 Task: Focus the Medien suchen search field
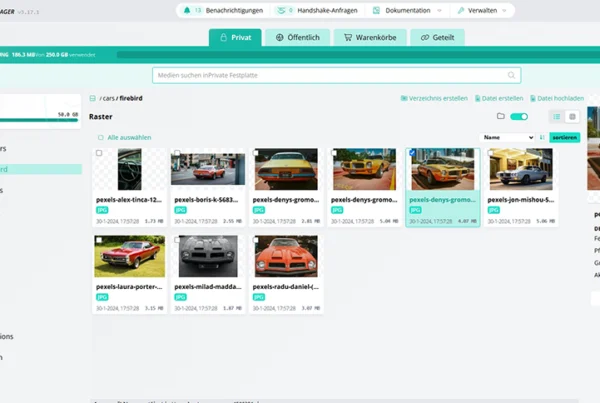(336, 75)
